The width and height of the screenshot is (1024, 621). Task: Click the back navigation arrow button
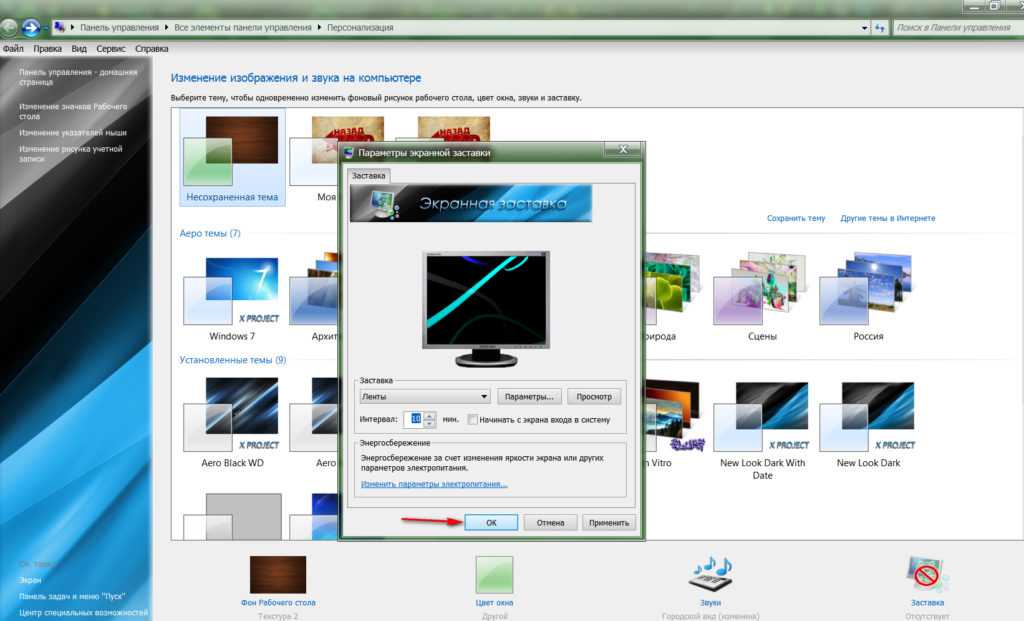[10, 27]
